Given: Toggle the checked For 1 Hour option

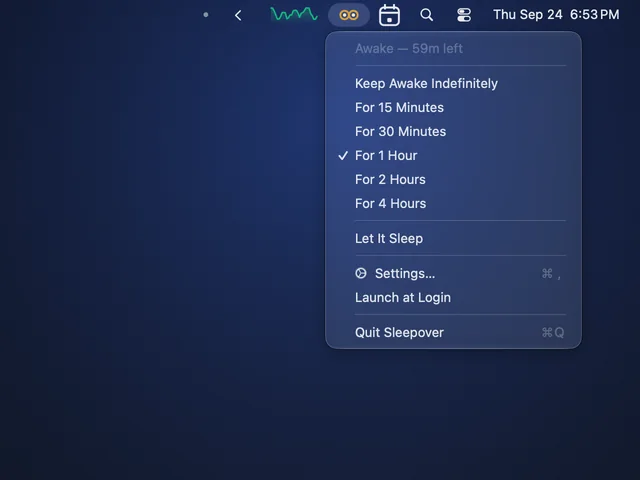Looking at the screenshot, I should 453,156.
